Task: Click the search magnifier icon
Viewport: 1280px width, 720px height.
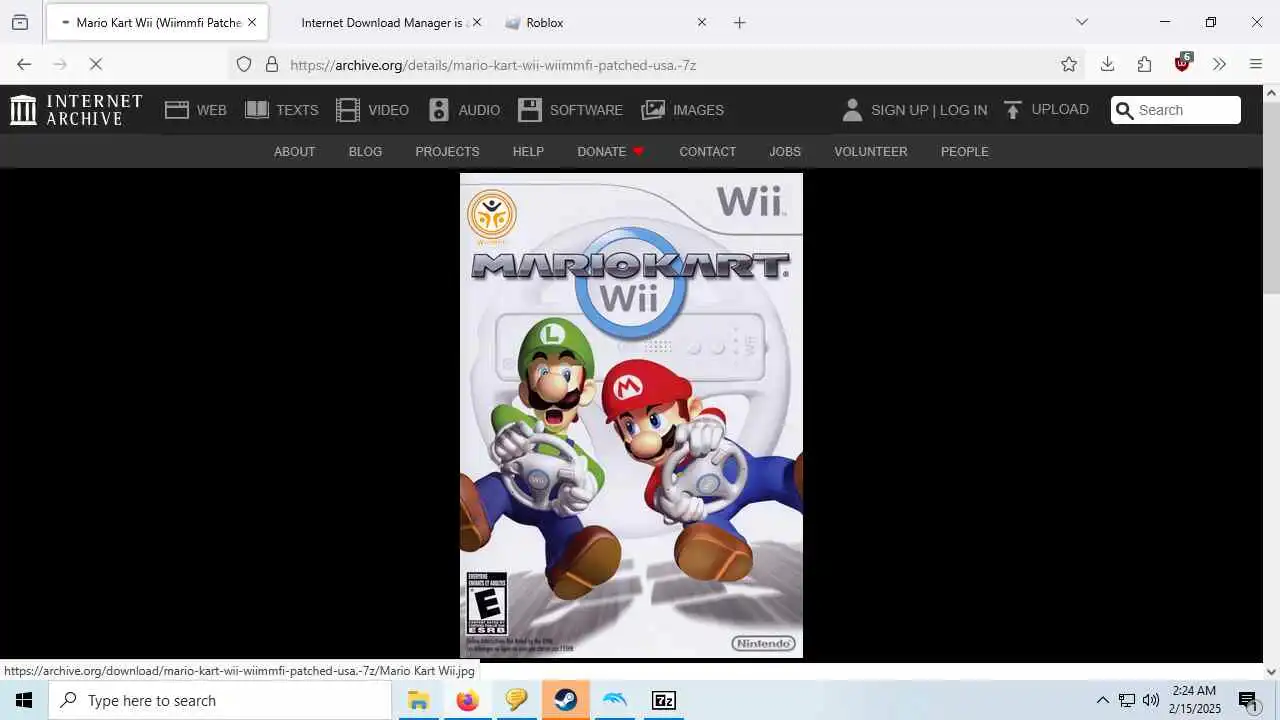Action: click(x=1125, y=110)
